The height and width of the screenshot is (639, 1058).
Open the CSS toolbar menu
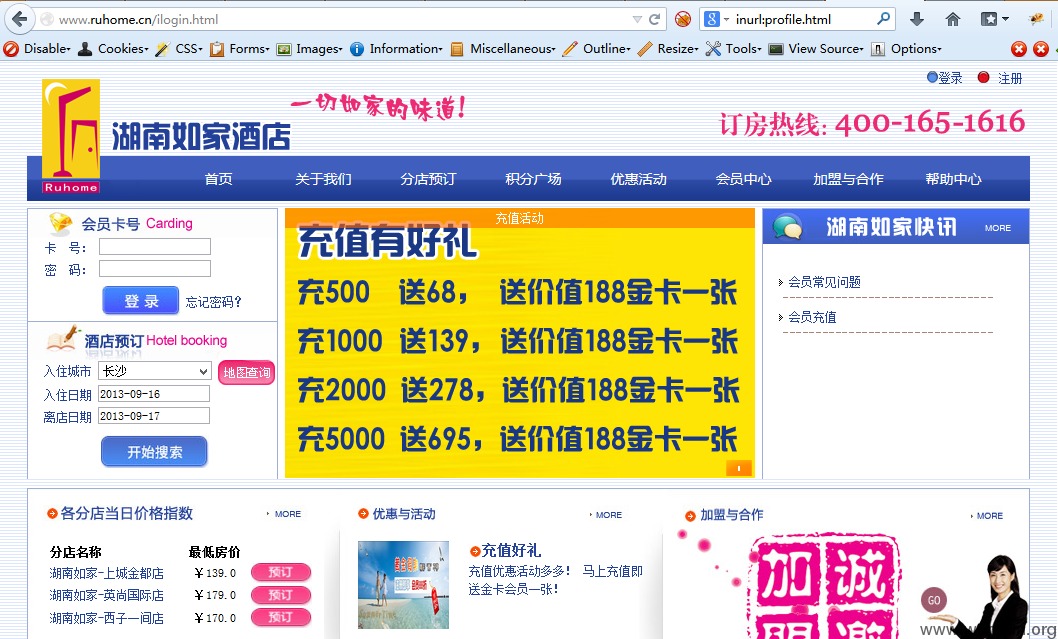(178, 49)
